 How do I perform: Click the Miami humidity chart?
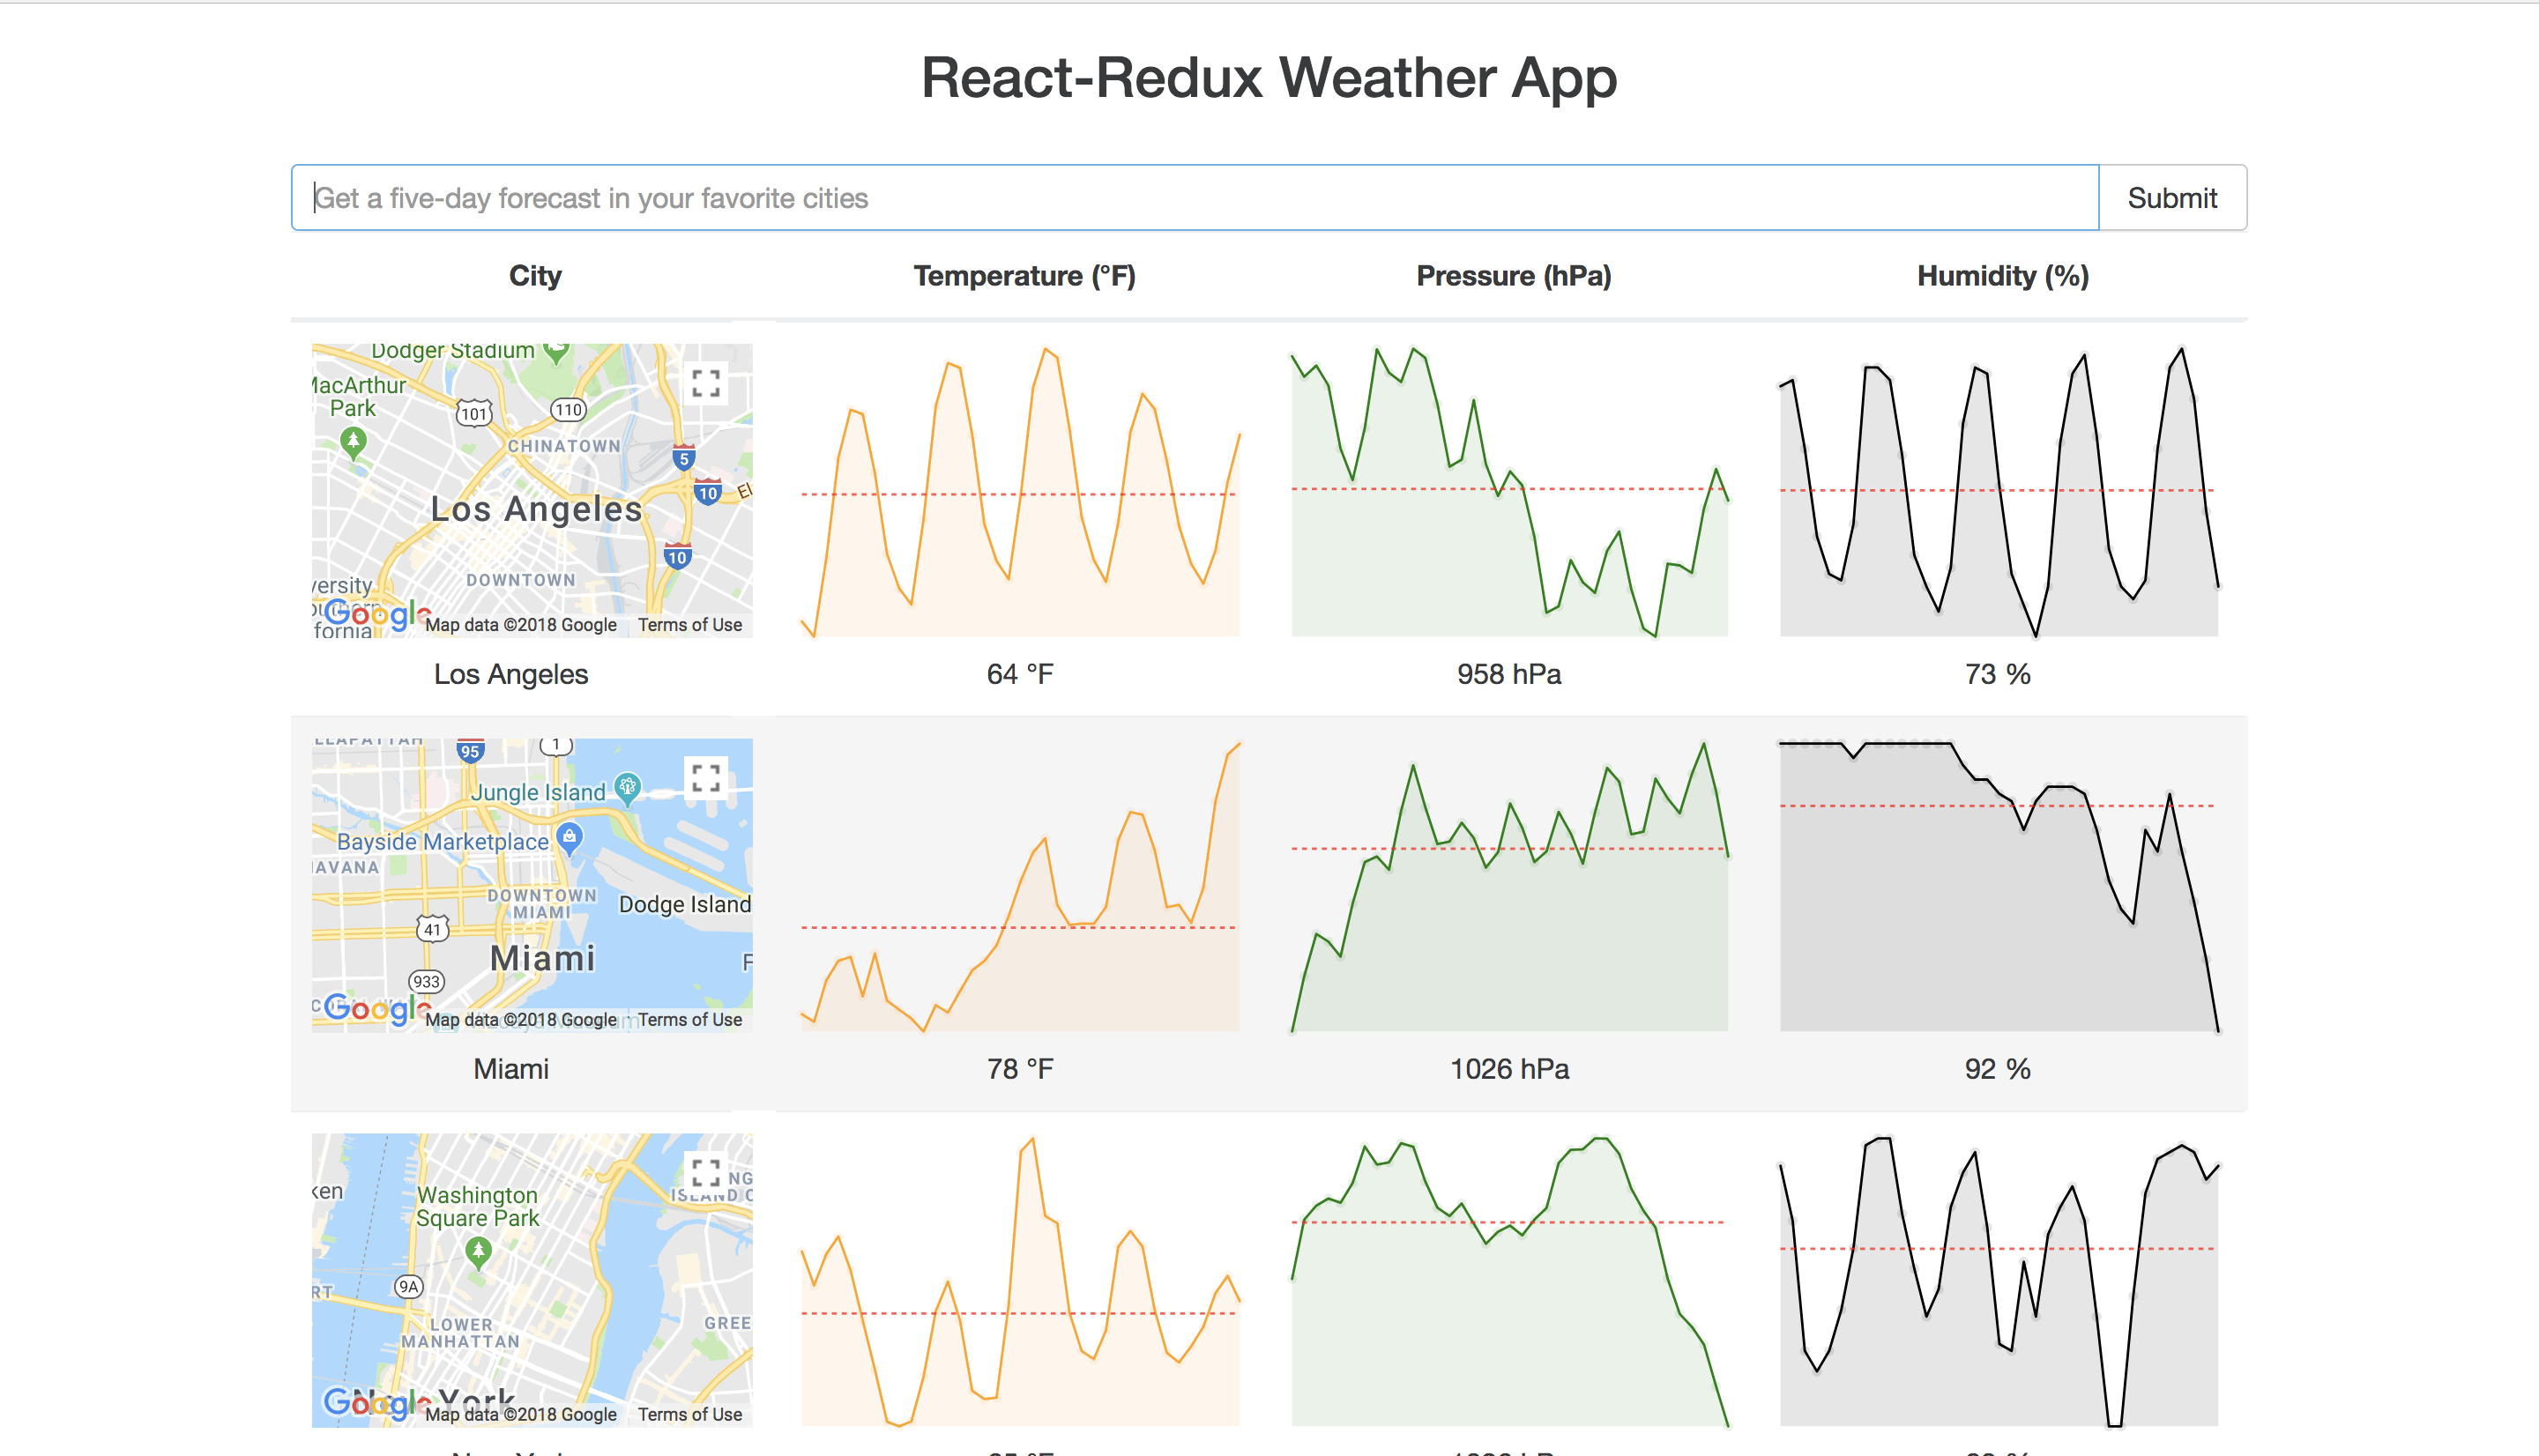[1998, 885]
